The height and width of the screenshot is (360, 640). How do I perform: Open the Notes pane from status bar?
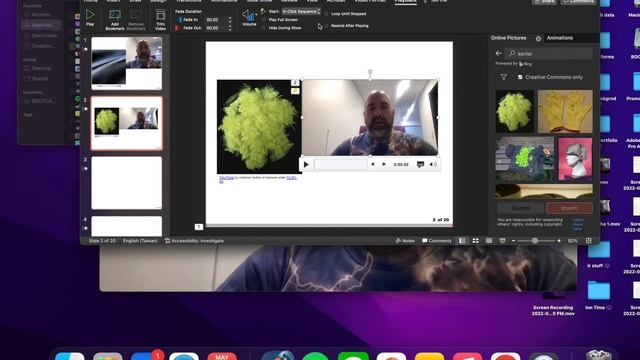[x=405, y=241]
